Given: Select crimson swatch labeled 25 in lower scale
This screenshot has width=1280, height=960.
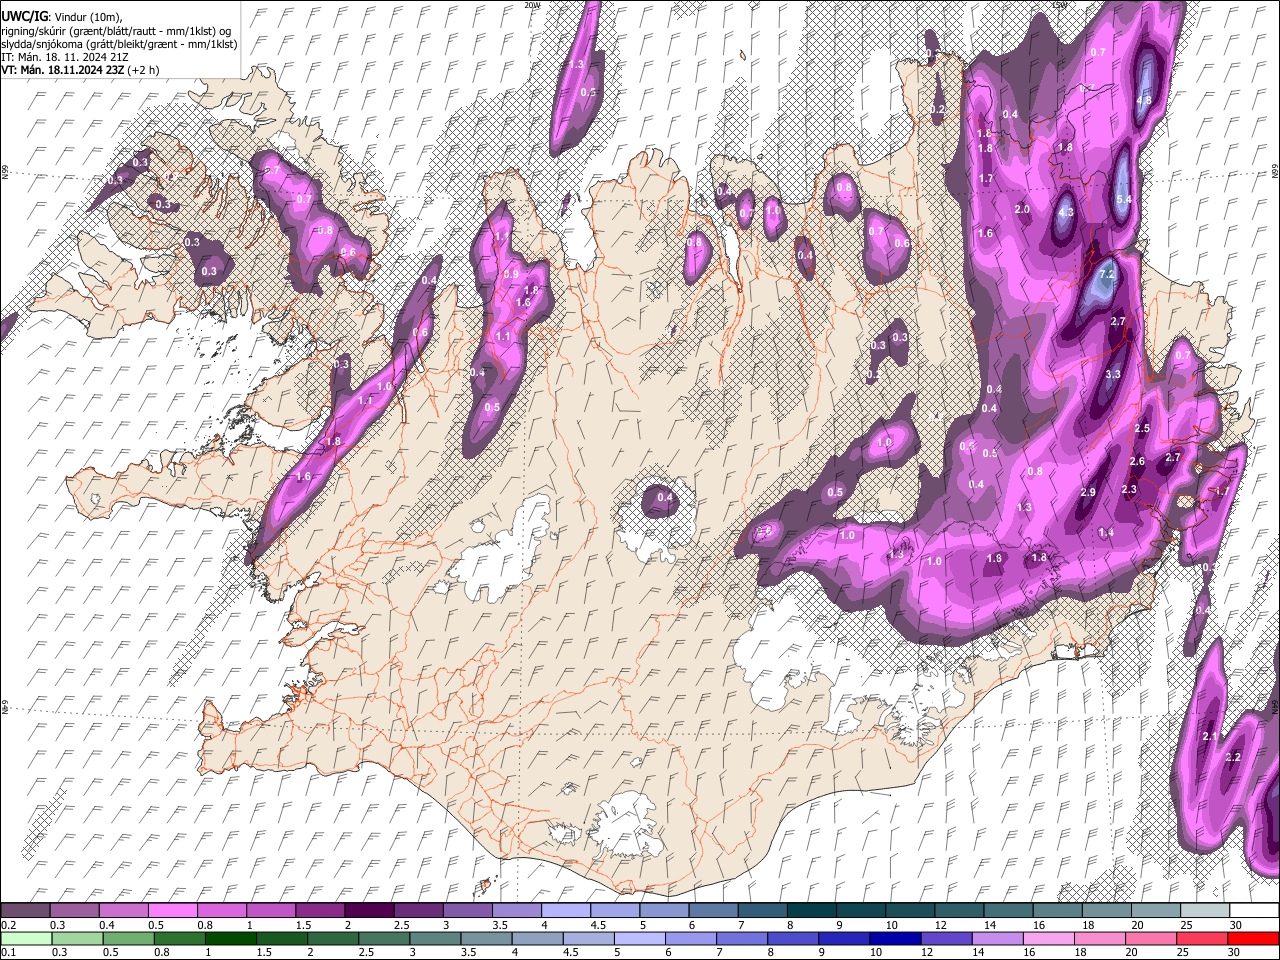Looking at the screenshot, I should coord(1203,938).
